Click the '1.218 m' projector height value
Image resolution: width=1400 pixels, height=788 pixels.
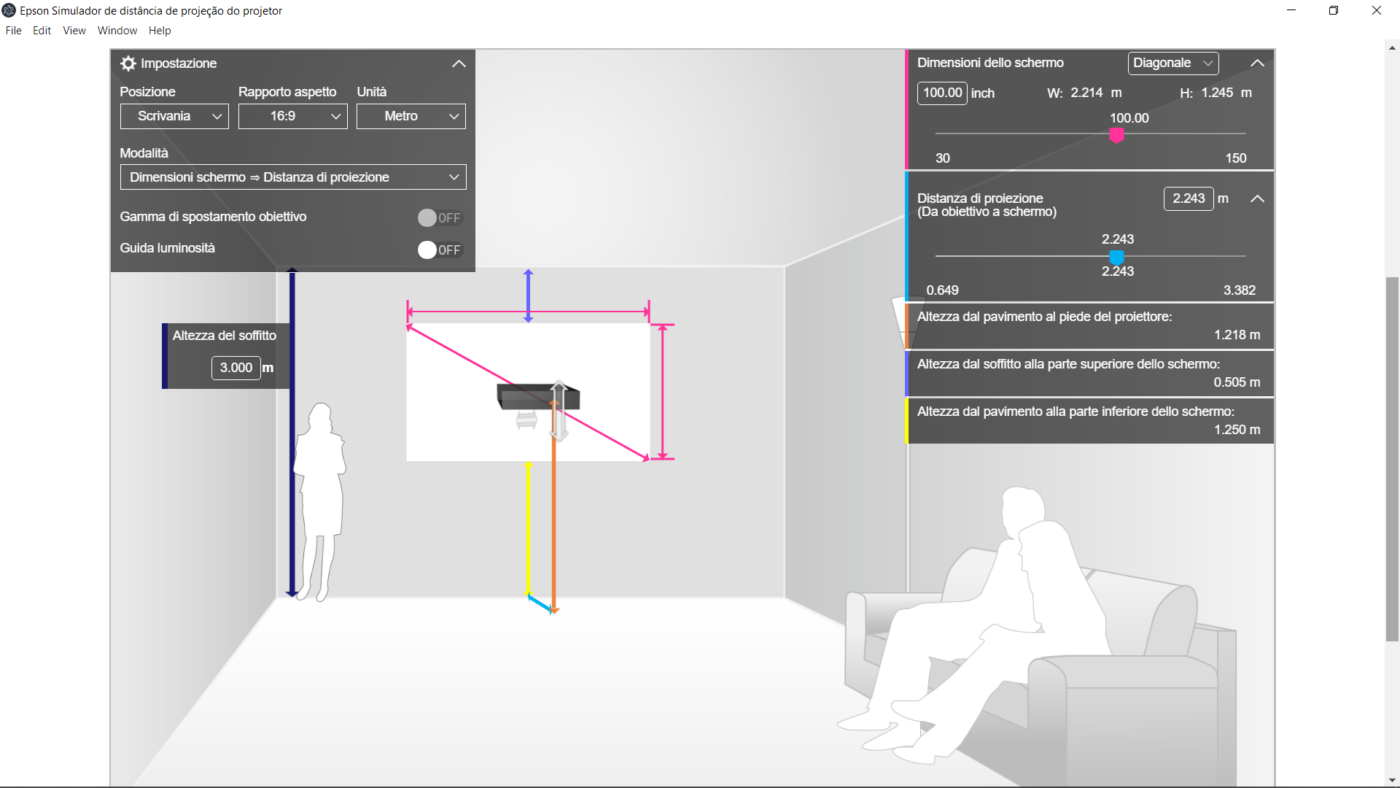(1237, 335)
